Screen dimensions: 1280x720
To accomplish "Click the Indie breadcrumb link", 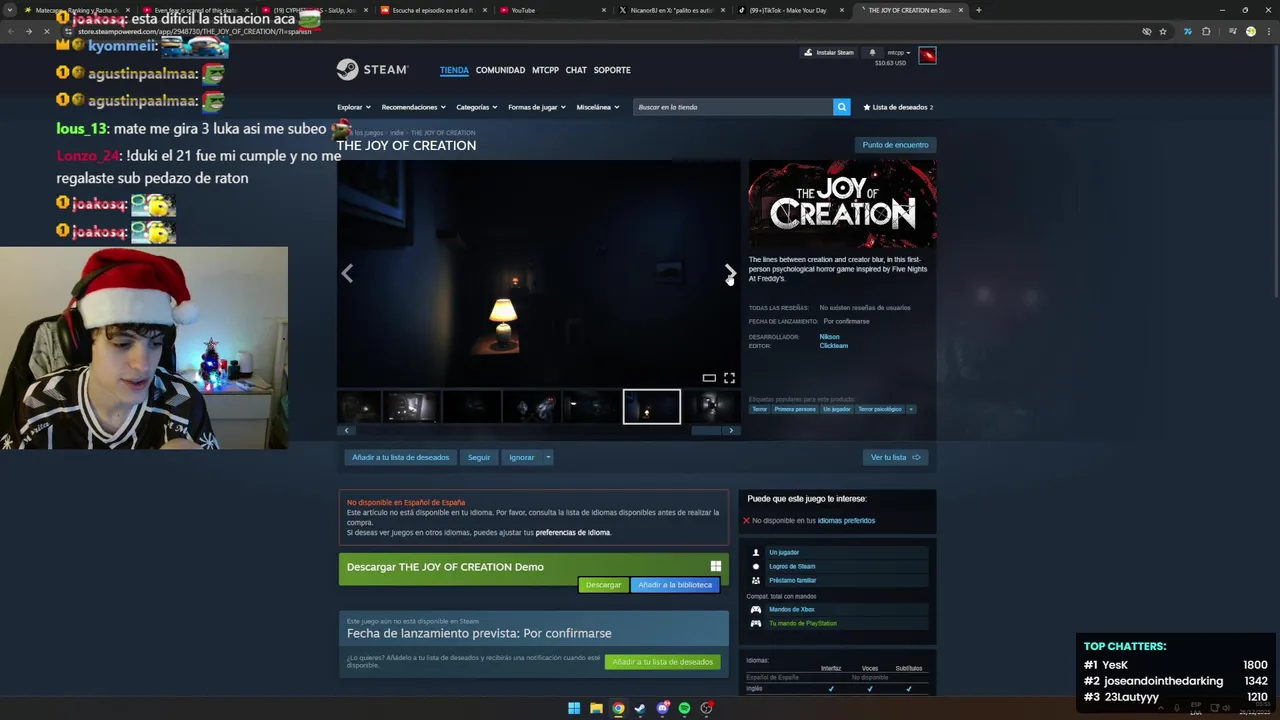I will click(397, 133).
